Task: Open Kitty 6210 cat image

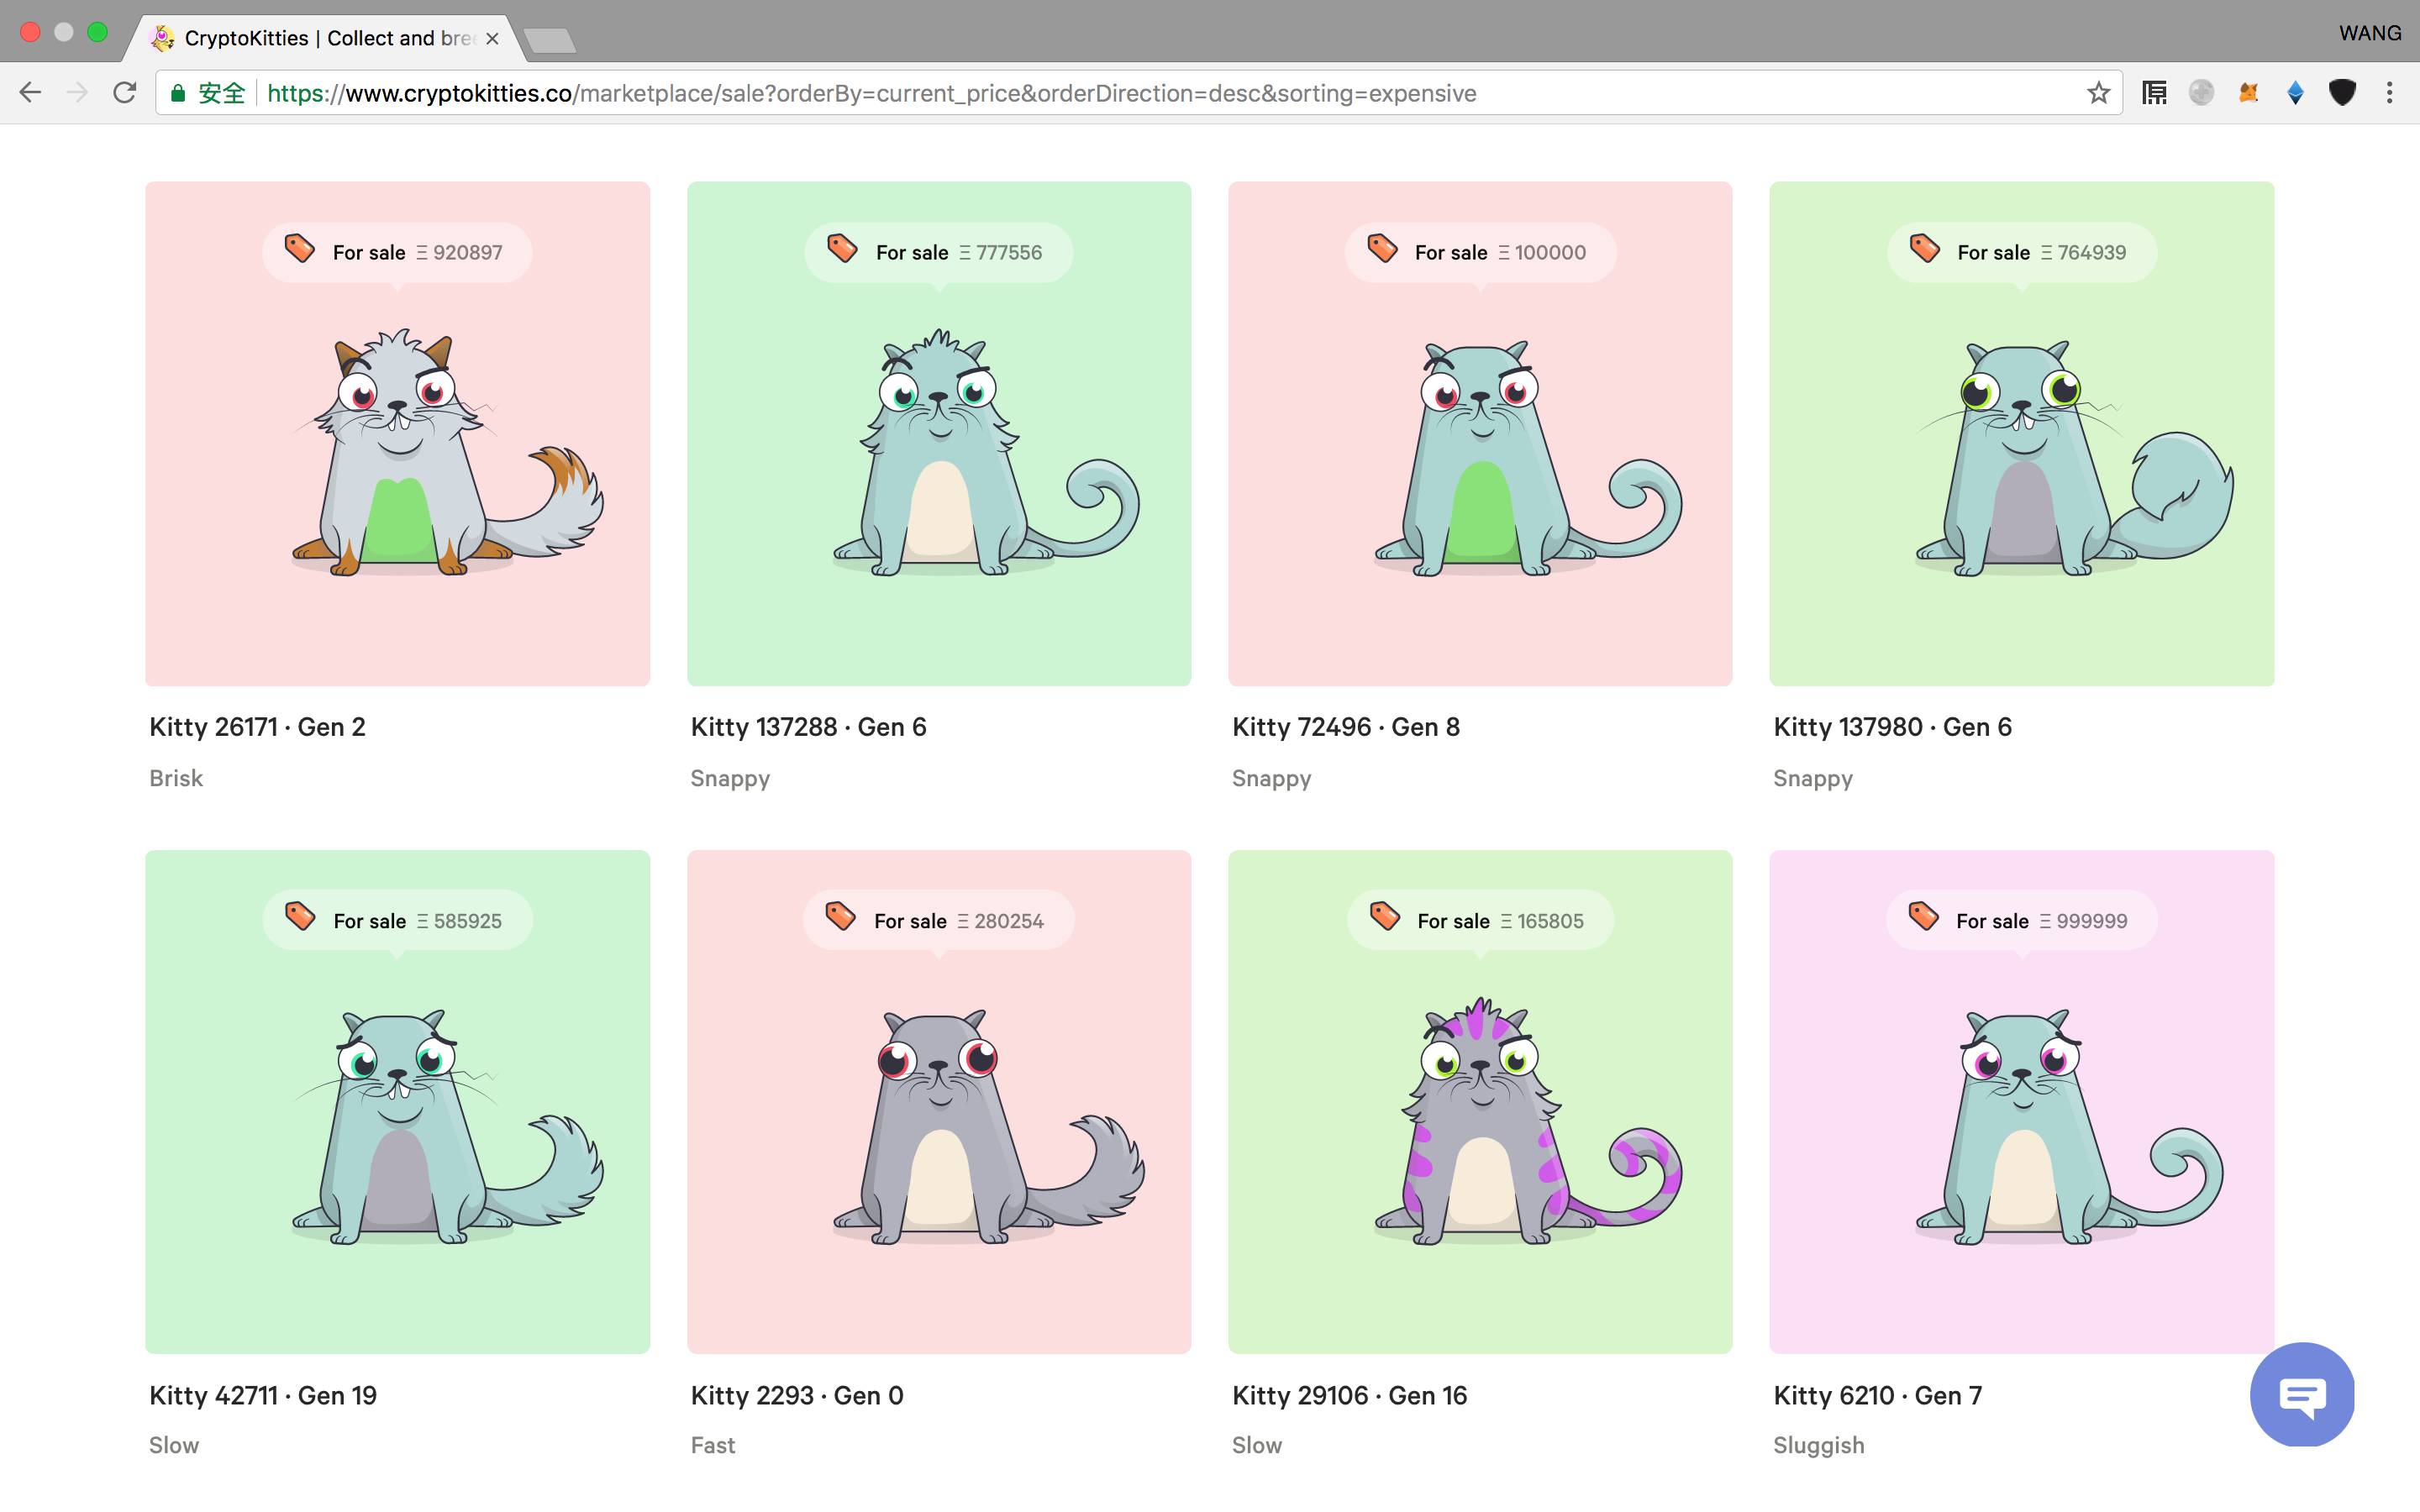Action: coord(2069,1126)
